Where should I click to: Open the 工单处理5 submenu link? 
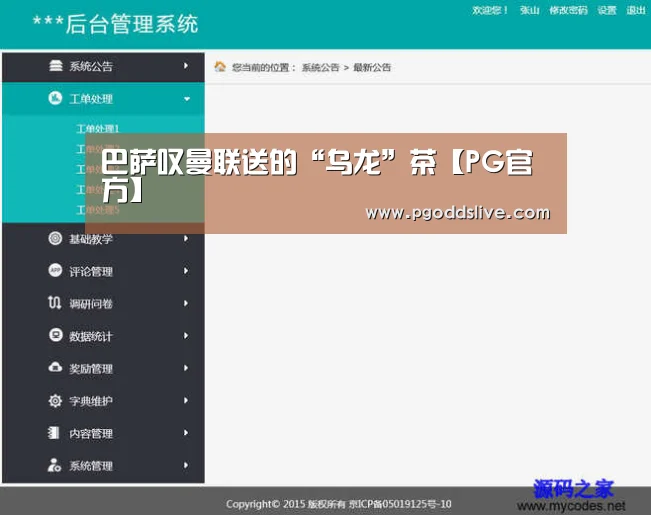(98, 210)
